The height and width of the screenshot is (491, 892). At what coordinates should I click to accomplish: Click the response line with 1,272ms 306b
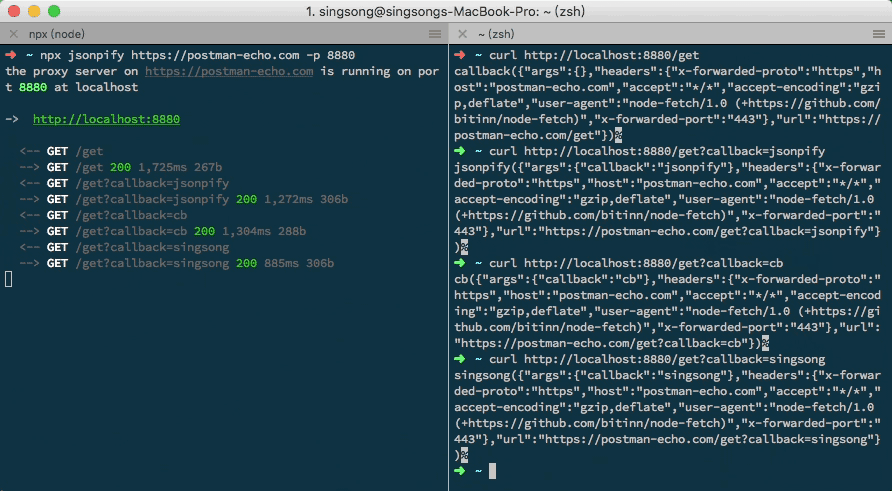pyautogui.click(x=184, y=199)
